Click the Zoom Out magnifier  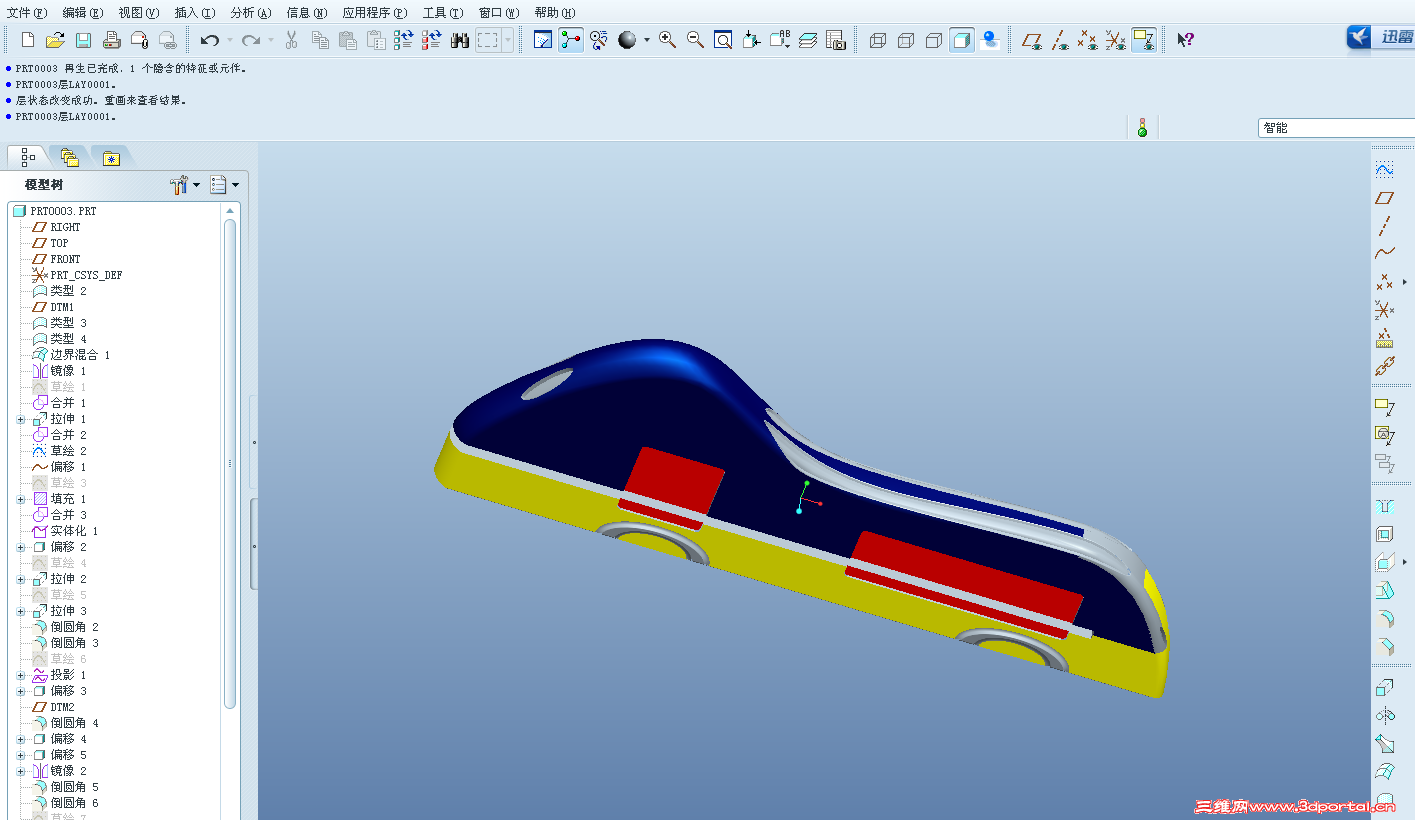pyautogui.click(x=695, y=40)
